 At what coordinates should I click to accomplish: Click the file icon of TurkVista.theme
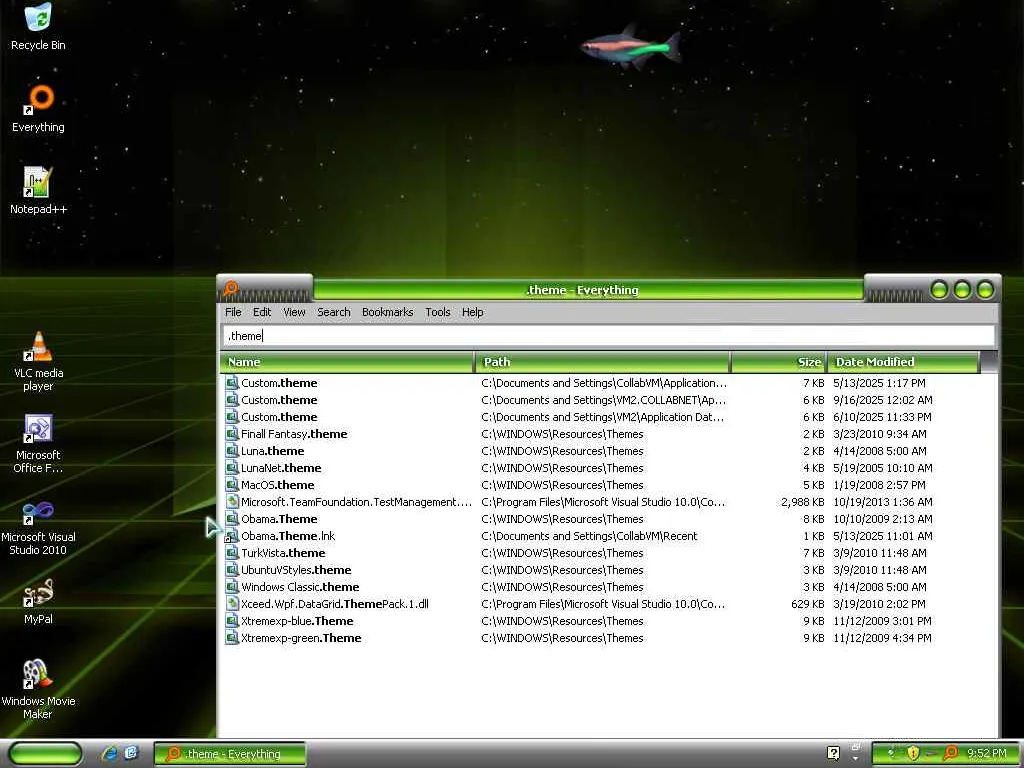(x=232, y=552)
